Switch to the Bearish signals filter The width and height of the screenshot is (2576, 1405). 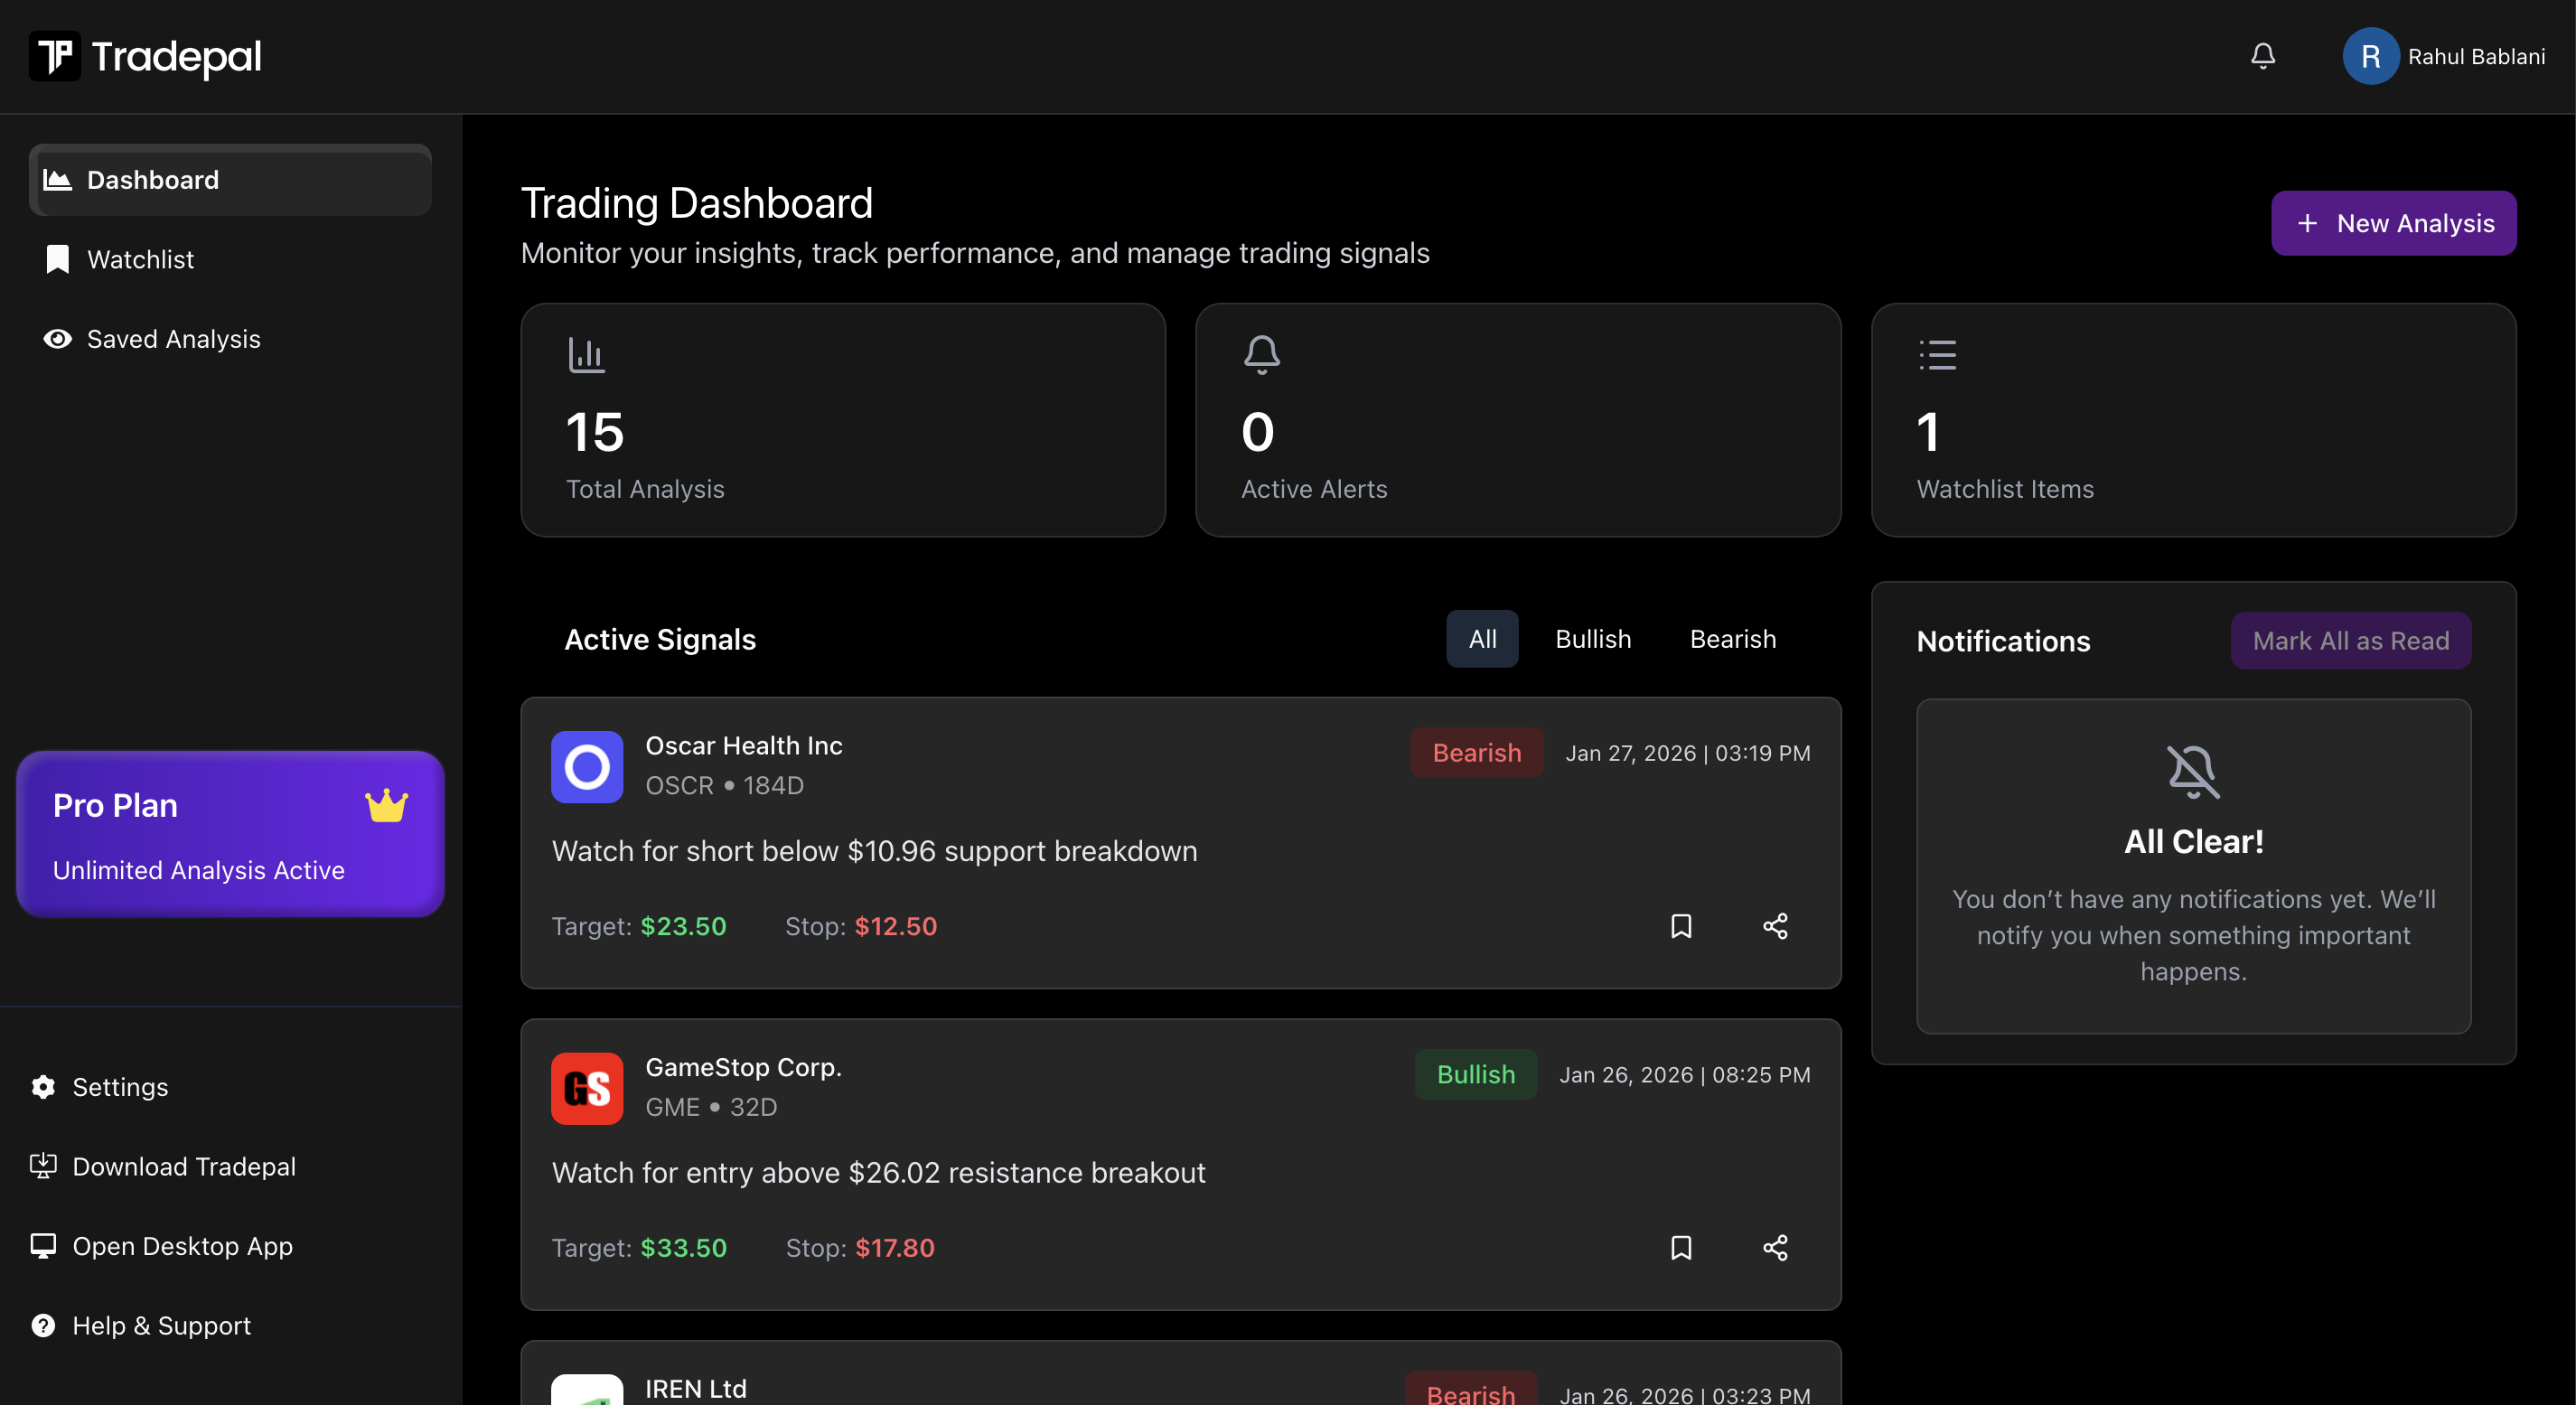tap(1733, 638)
